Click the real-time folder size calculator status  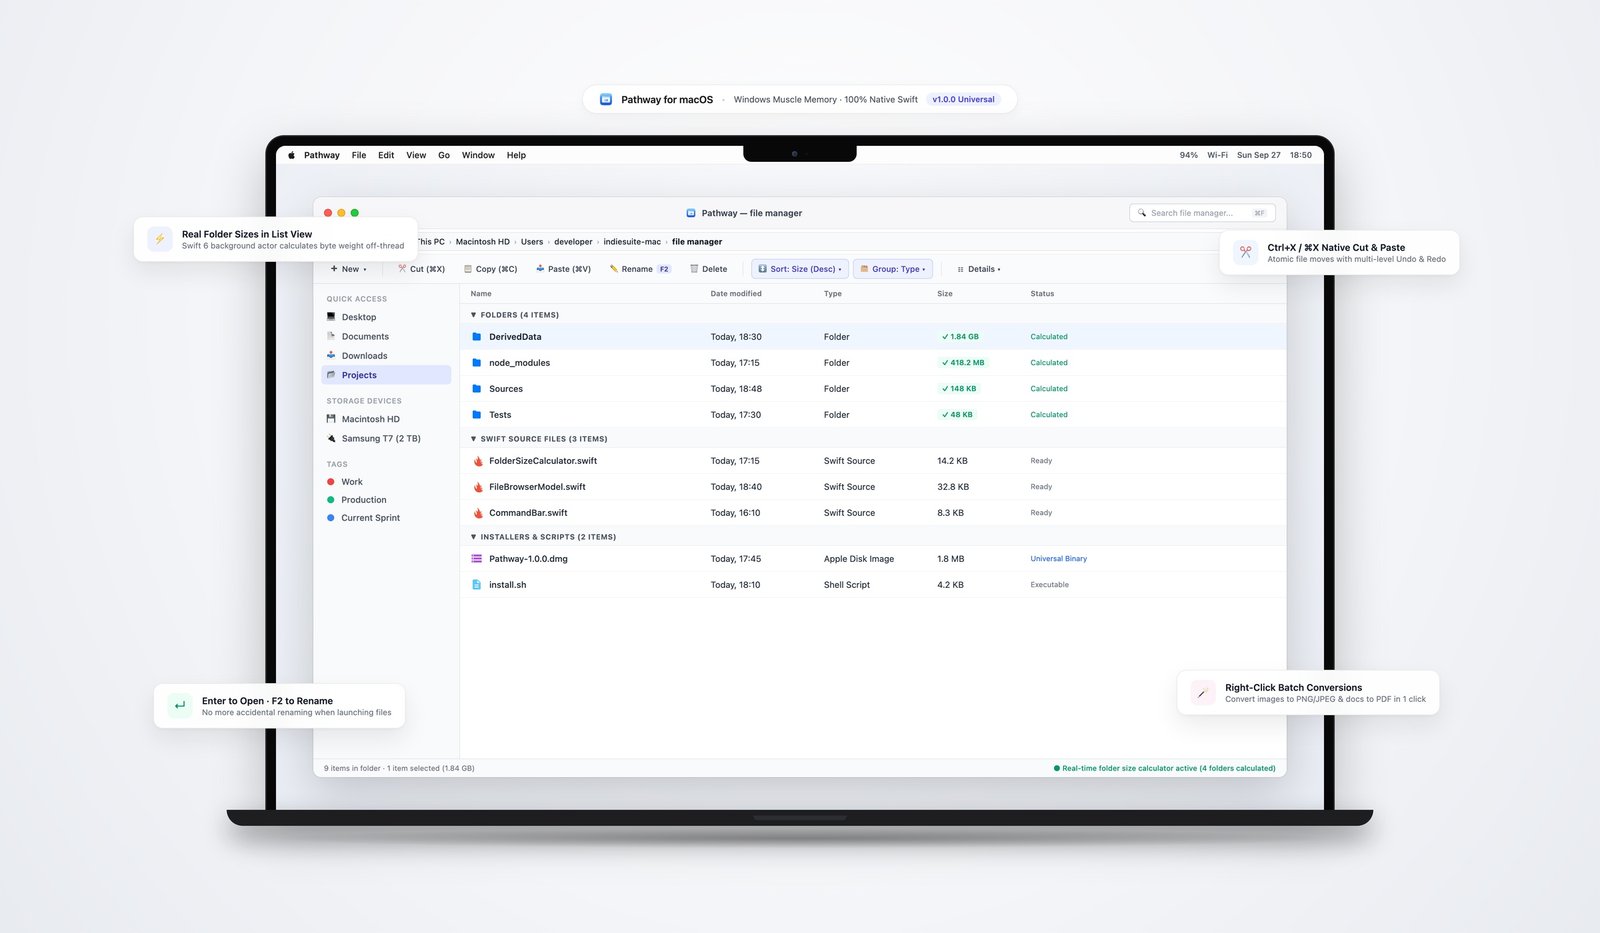[x=1165, y=769]
